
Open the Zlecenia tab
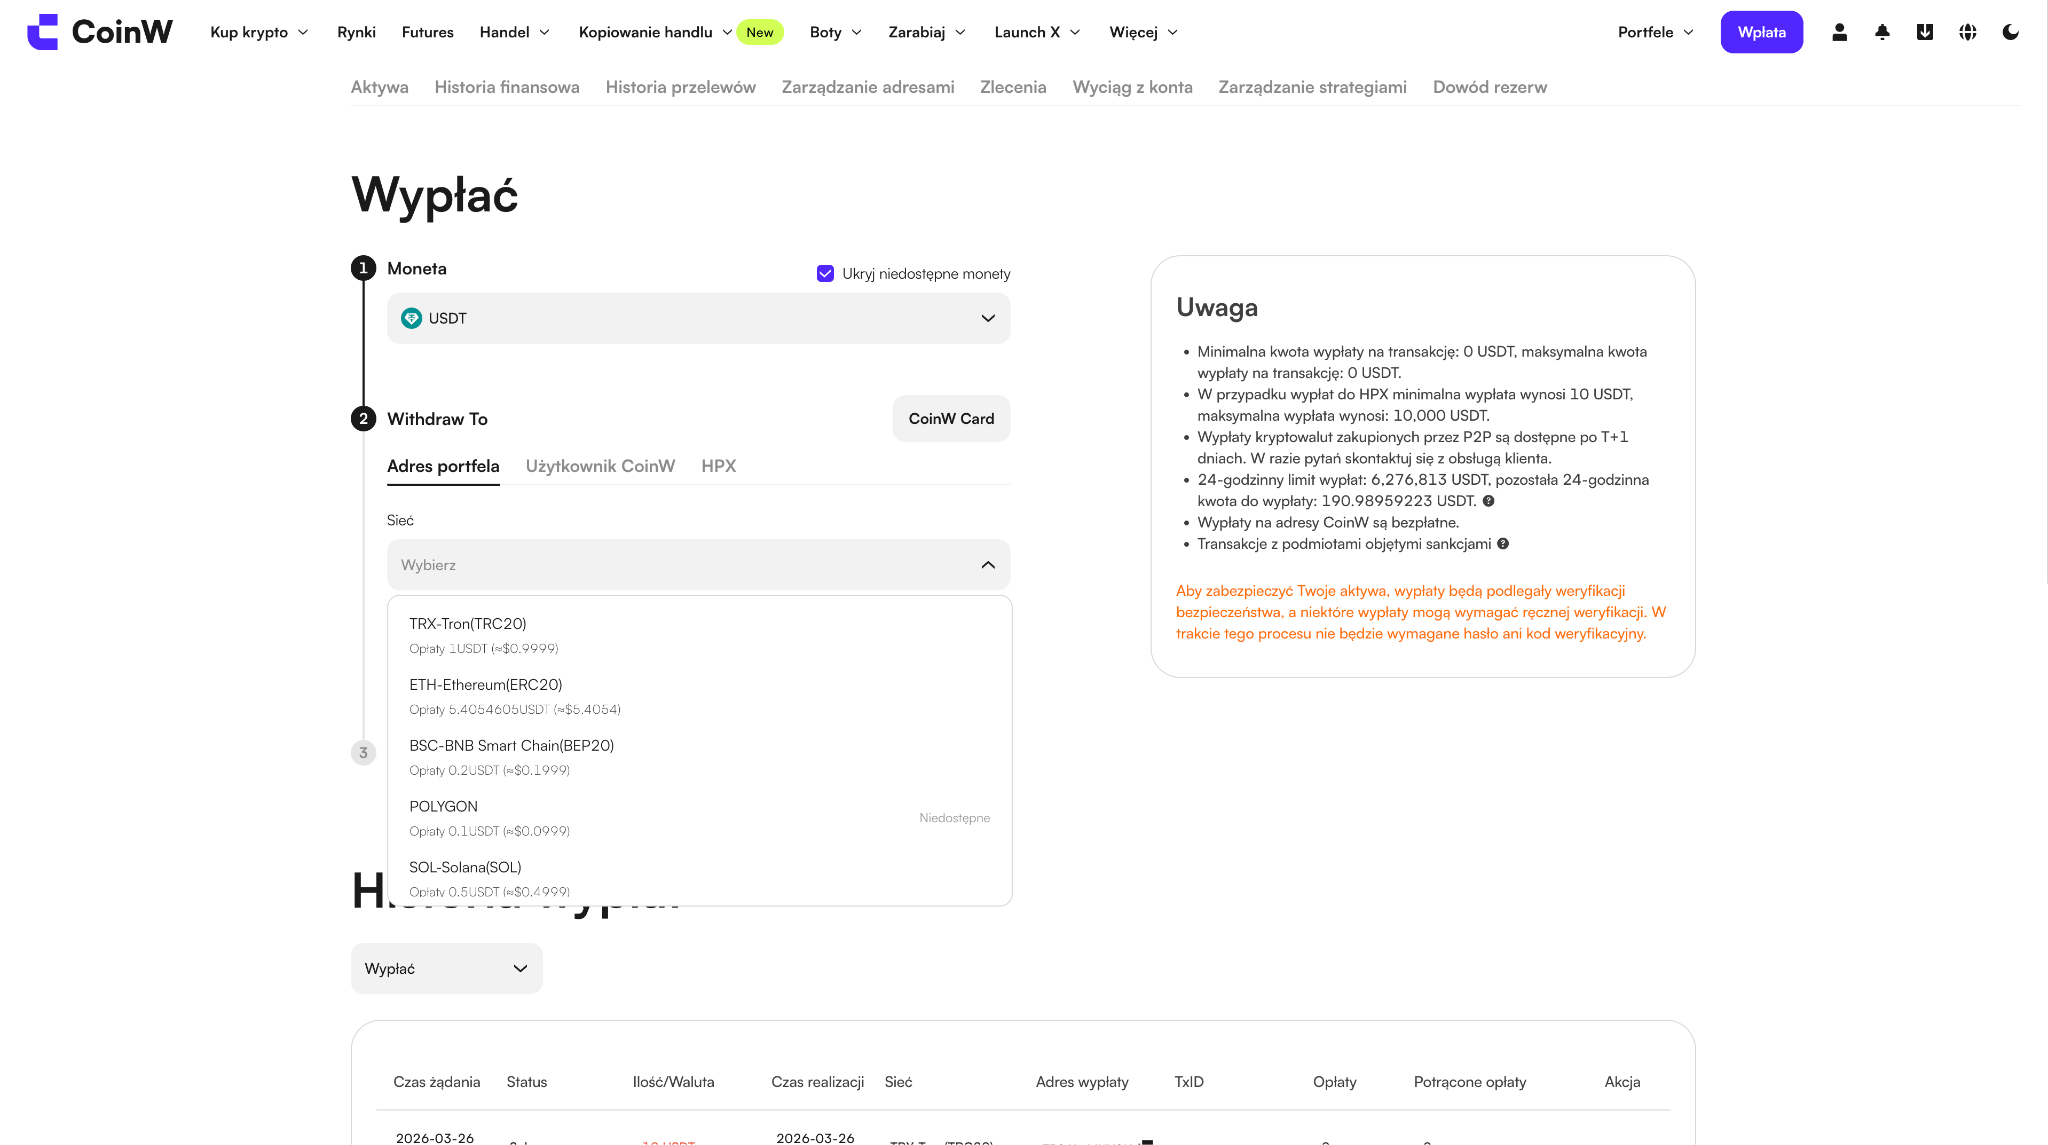[x=1013, y=87]
